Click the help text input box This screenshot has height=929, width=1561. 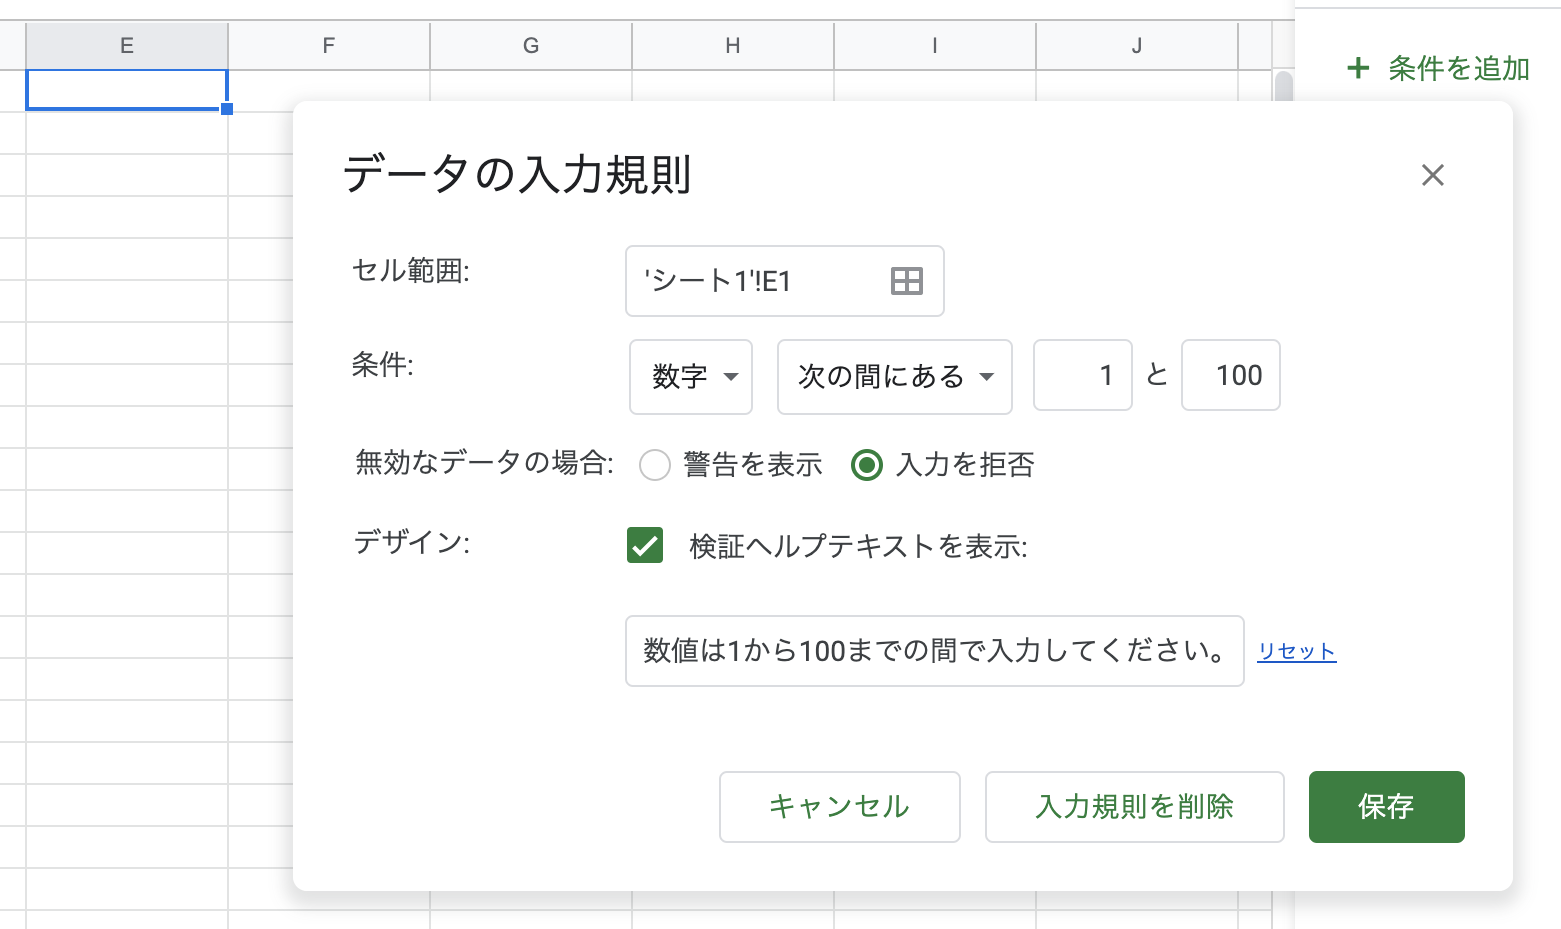coord(934,651)
